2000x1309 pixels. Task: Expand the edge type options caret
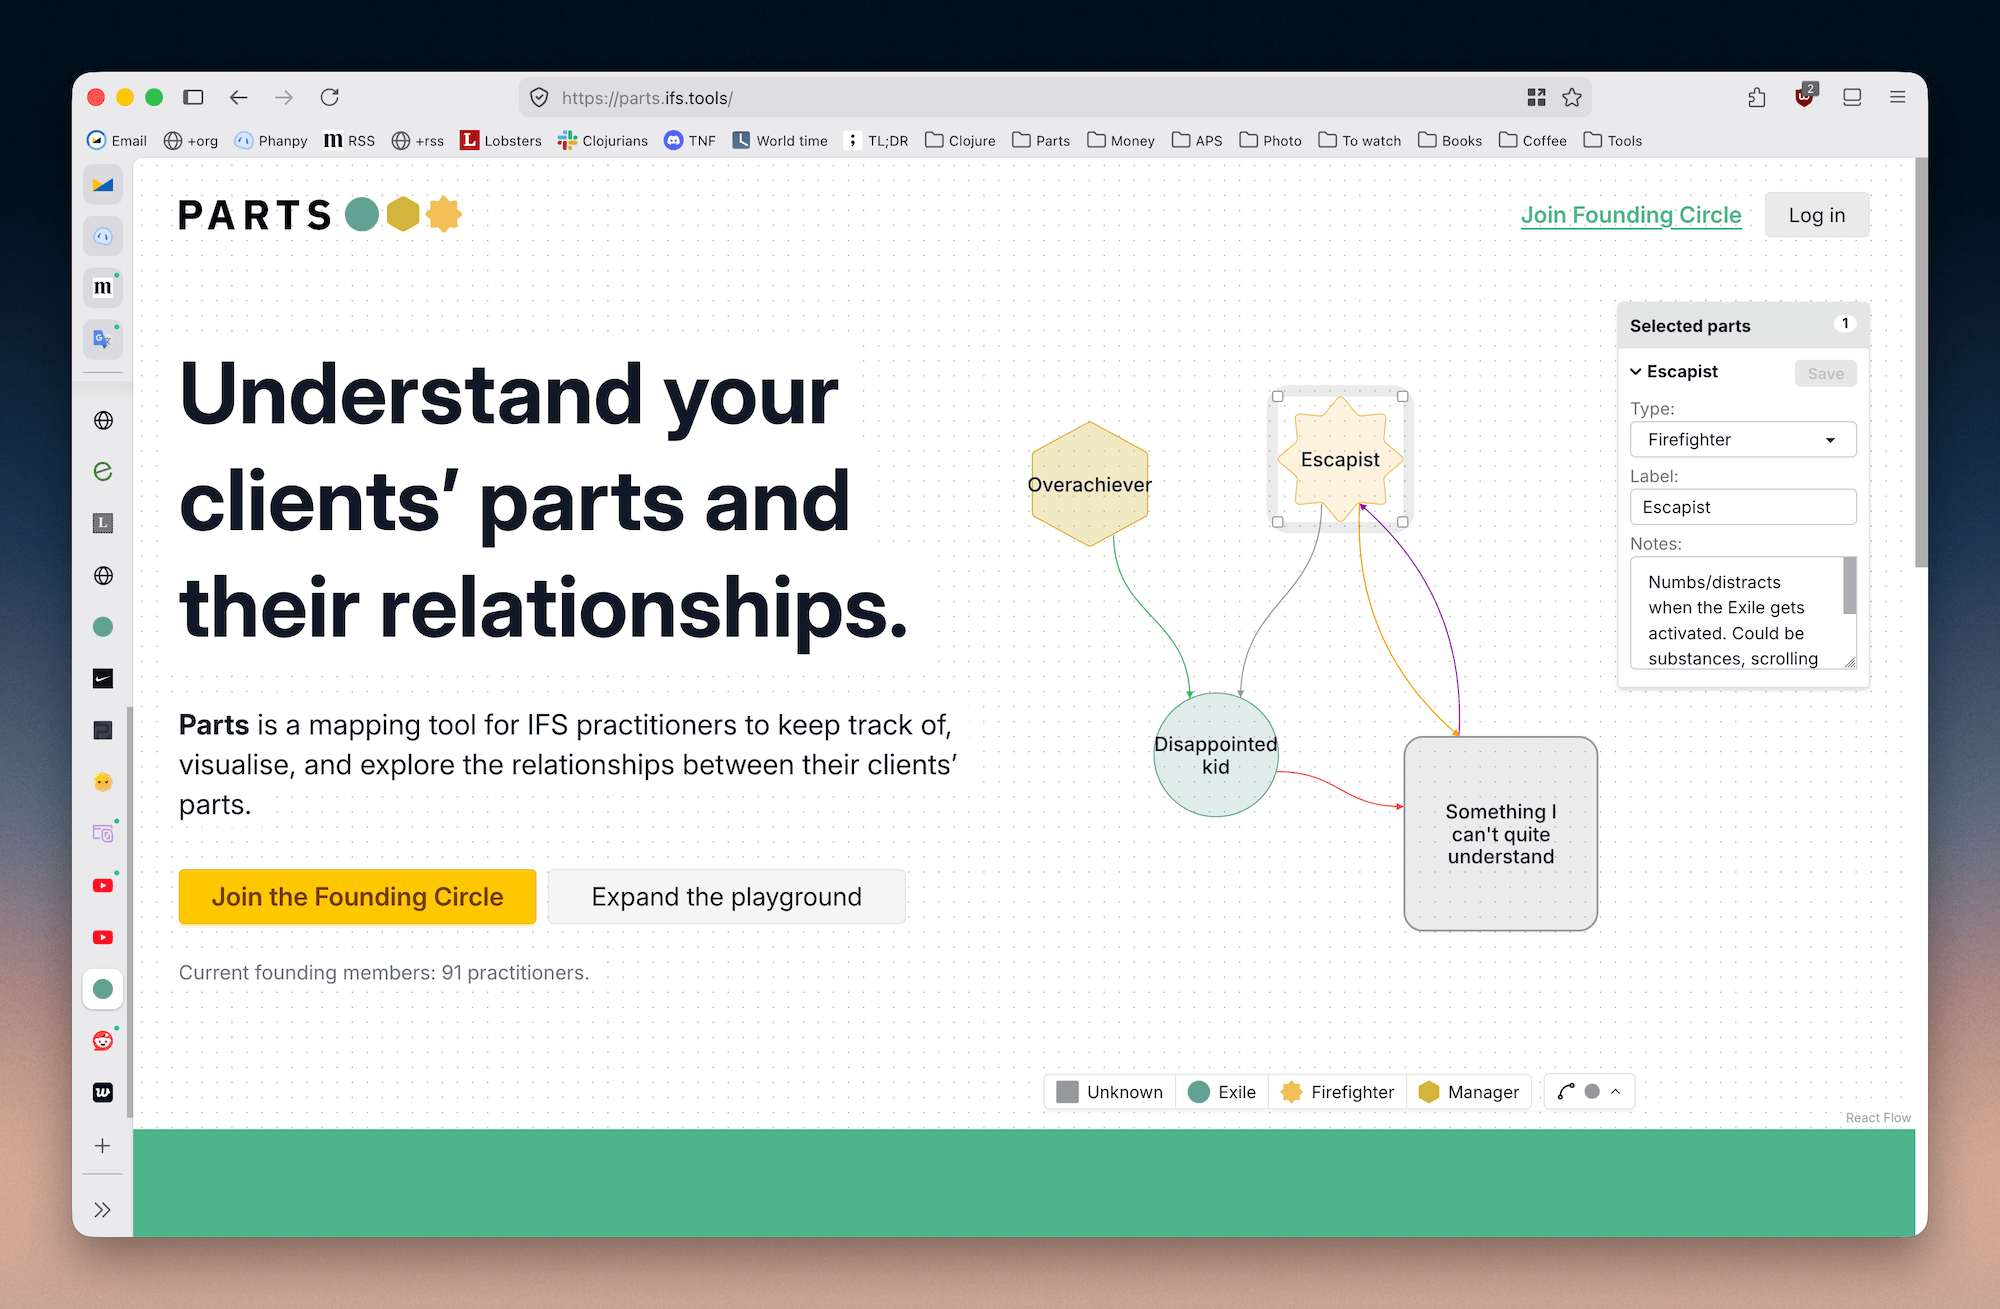click(x=1616, y=1092)
